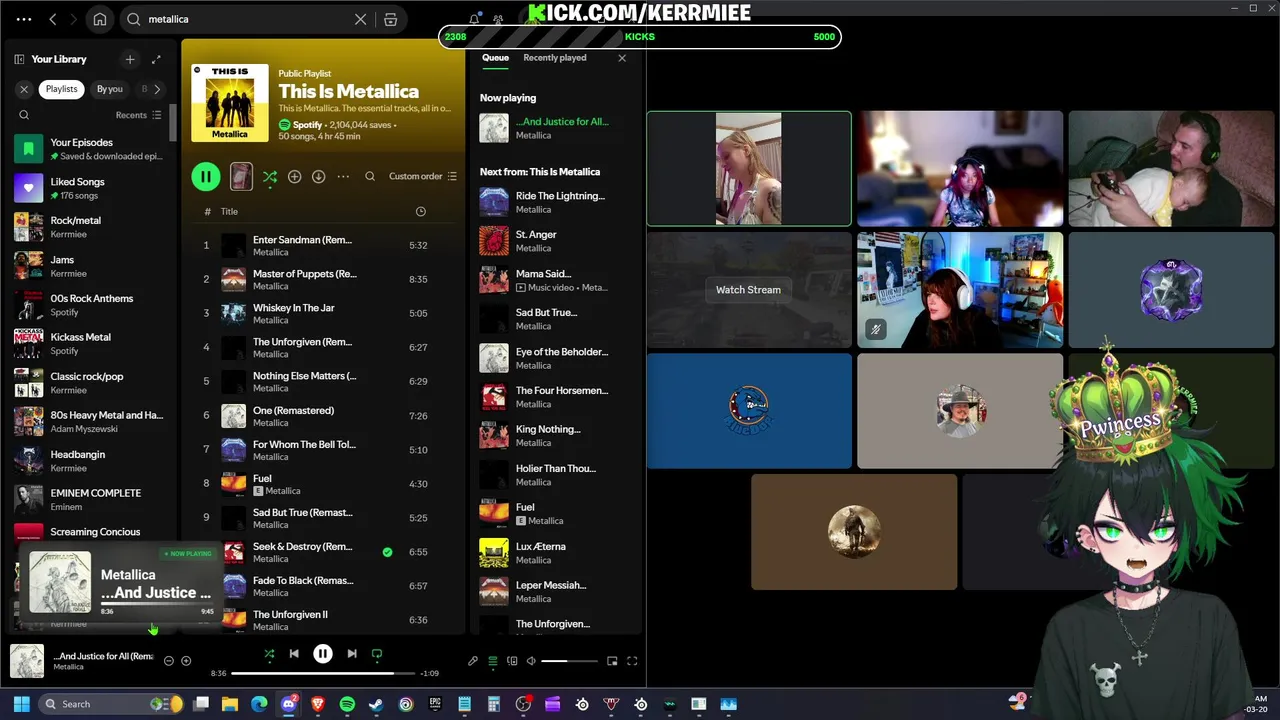Open the Rock/metal playlist
This screenshot has height=720, width=1280.
pos(88,227)
